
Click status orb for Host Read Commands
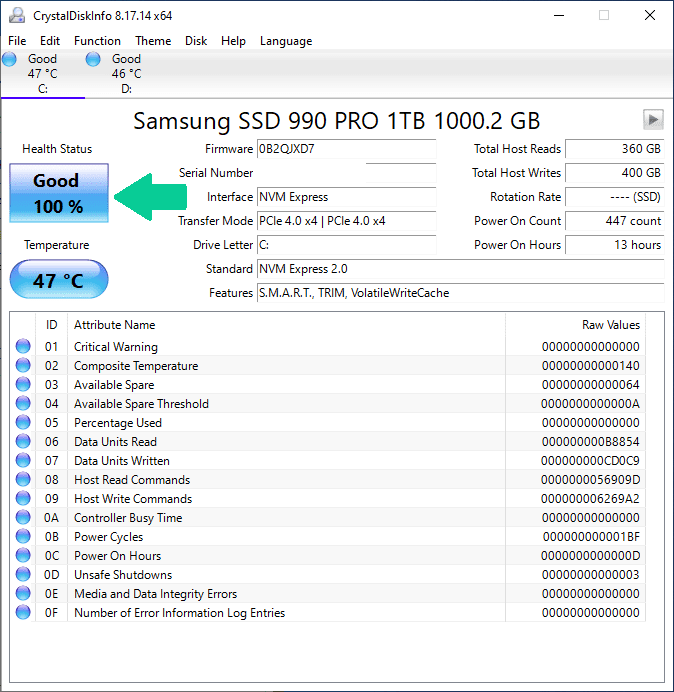(x=23, y=479)
